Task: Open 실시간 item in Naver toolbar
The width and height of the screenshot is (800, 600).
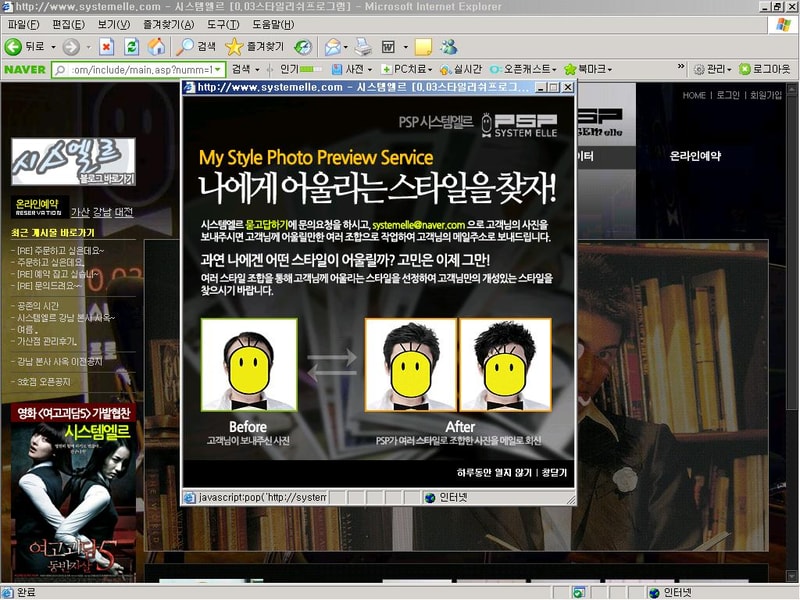Action: [x=461, y=69]
